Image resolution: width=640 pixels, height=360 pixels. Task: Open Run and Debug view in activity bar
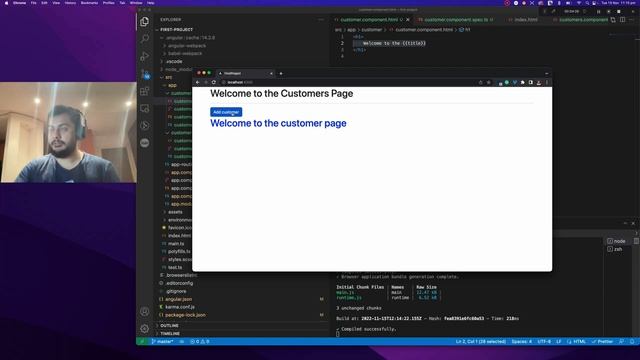pyautogui.click(x=144, y=56)
